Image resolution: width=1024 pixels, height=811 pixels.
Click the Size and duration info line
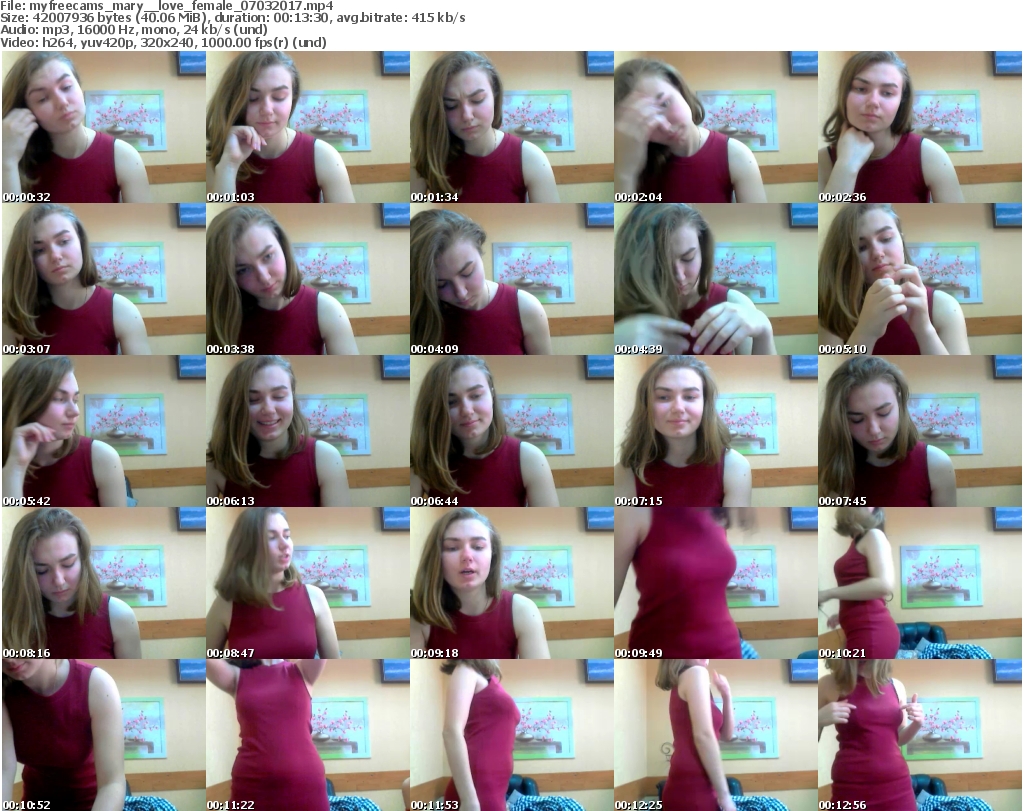pos(233,18)
